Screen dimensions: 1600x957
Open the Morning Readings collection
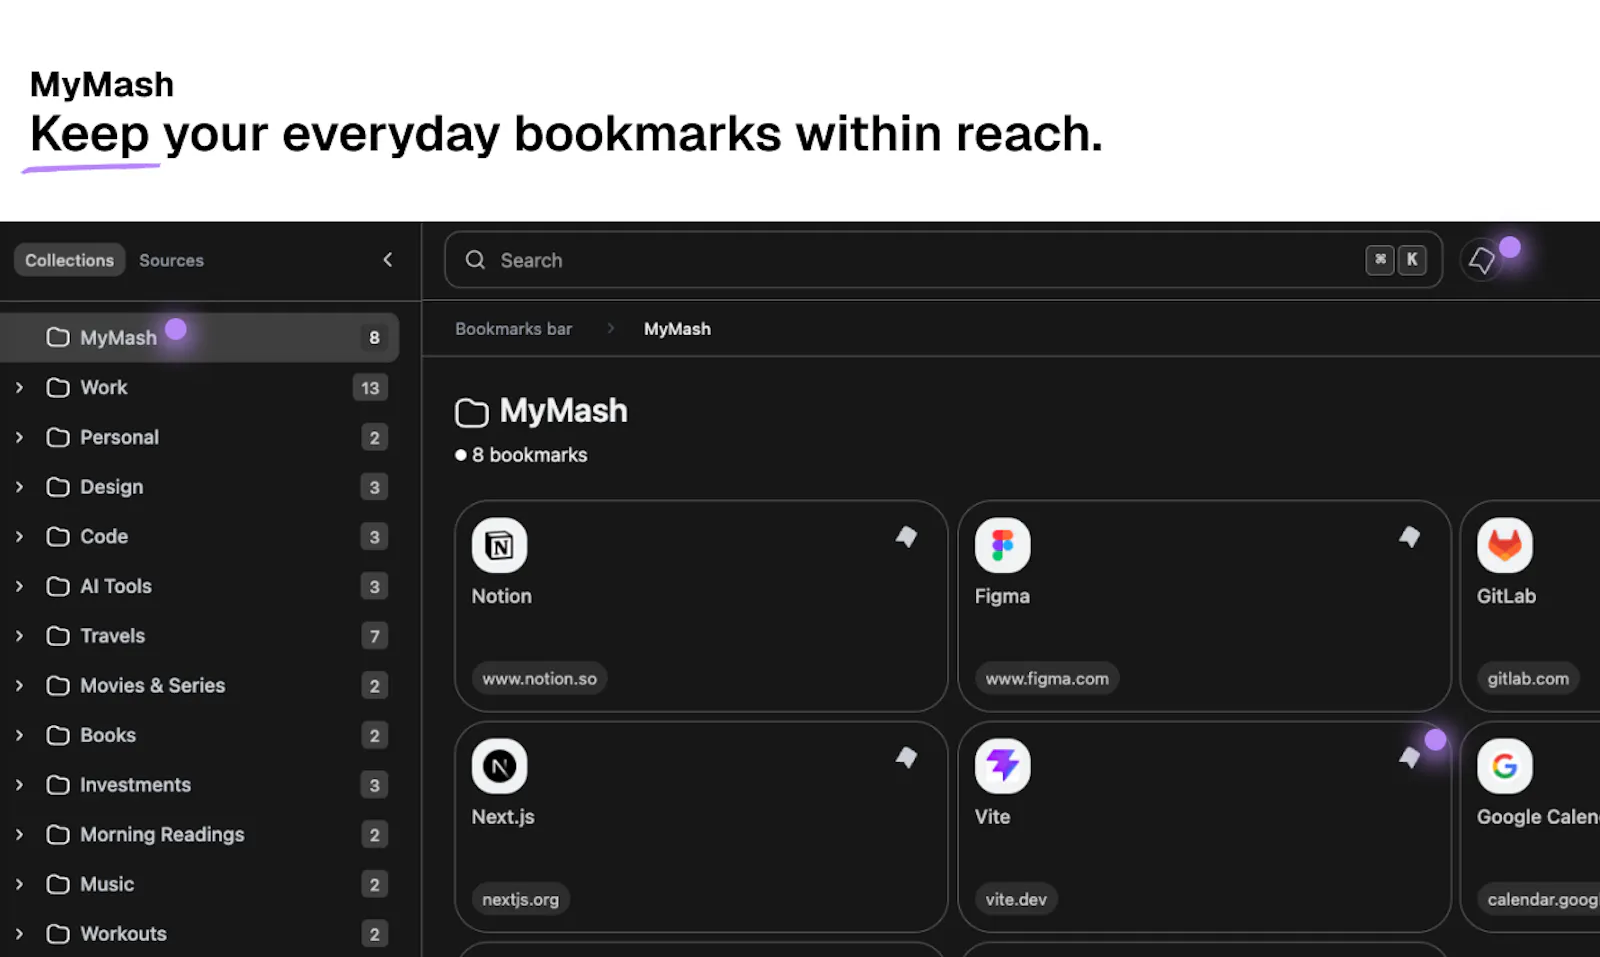coord(200,835)
